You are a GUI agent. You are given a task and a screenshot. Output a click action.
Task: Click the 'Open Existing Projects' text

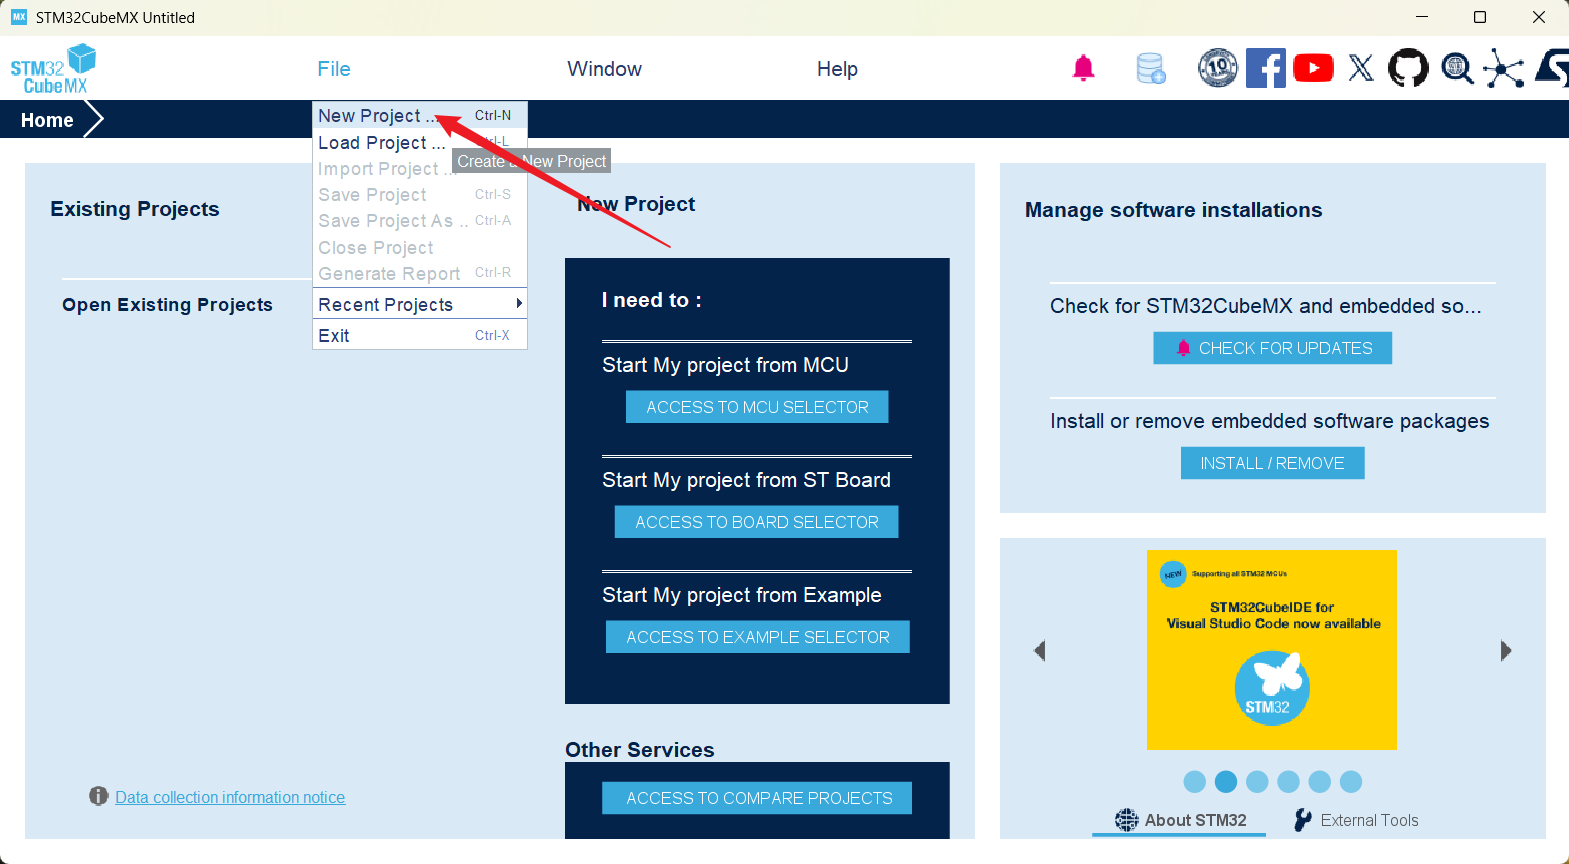(167, 305)
